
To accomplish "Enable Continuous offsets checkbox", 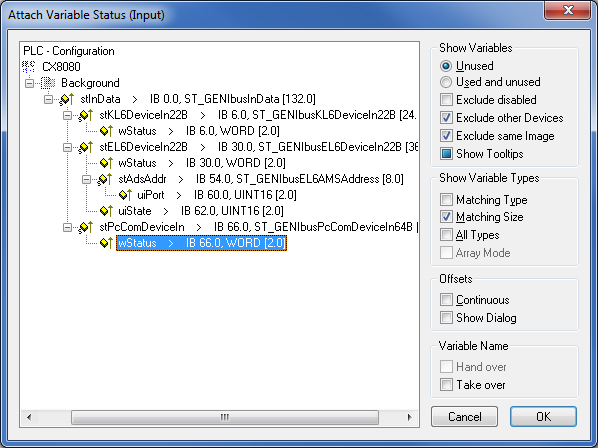I will [x=446, y=300].
